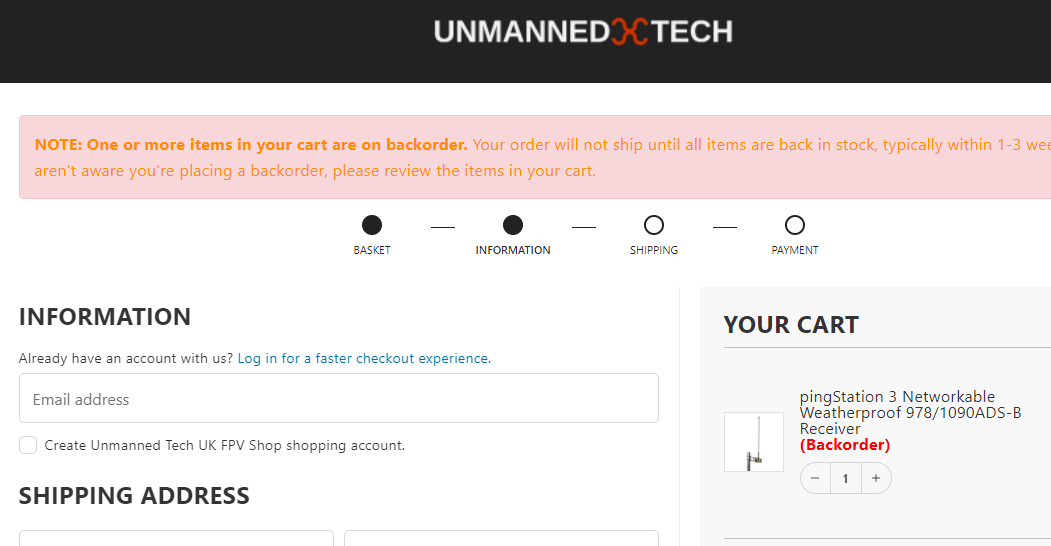Increase quantity with the plus button
This screenshot has height=546, width=1051.
(x=875, y=478)
